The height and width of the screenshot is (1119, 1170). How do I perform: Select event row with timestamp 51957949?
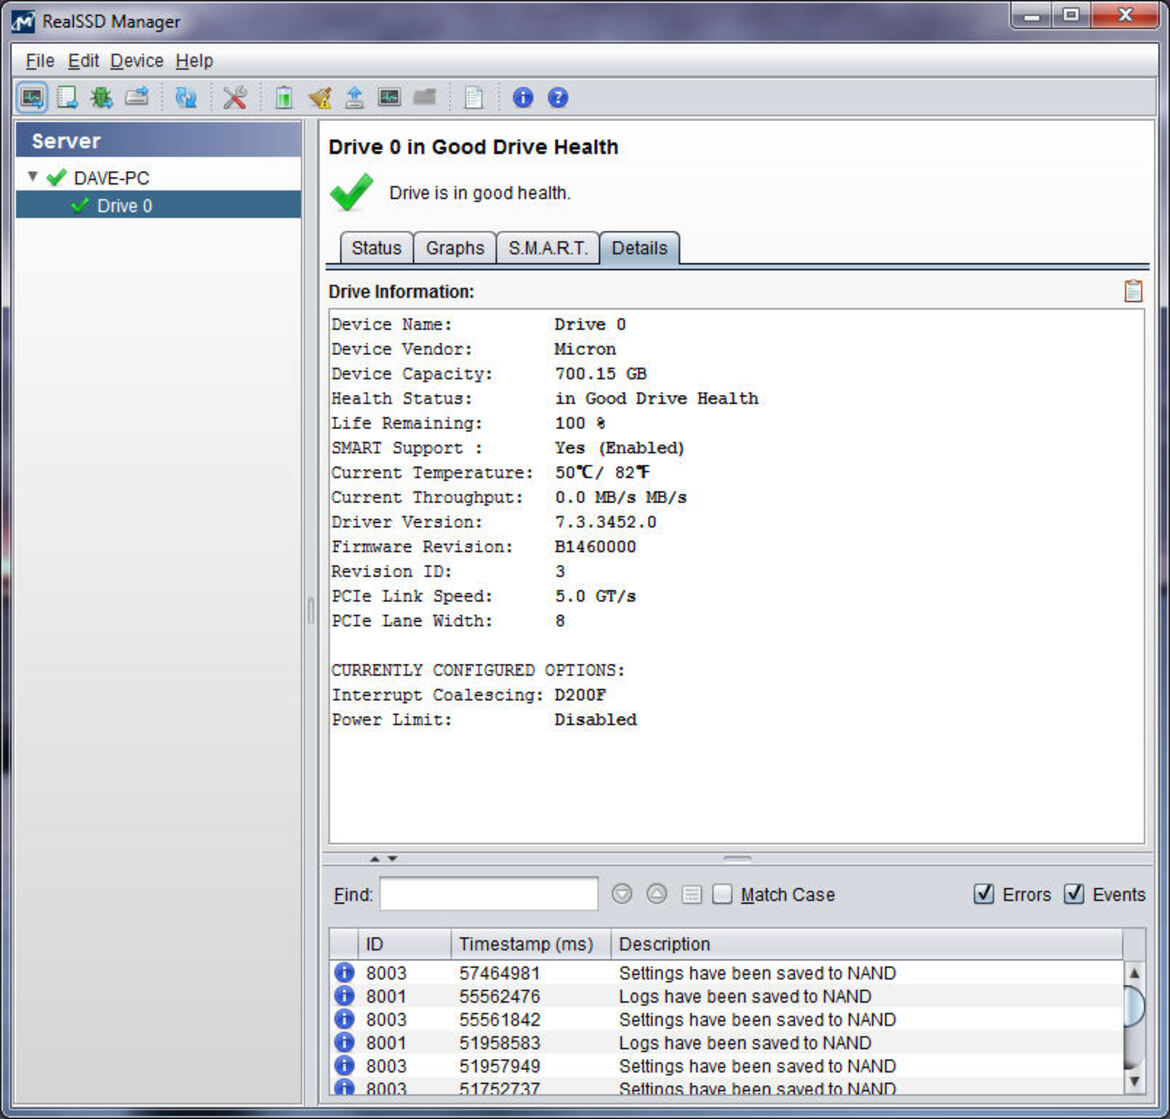pyautogui.click(x=726, y=1065)
